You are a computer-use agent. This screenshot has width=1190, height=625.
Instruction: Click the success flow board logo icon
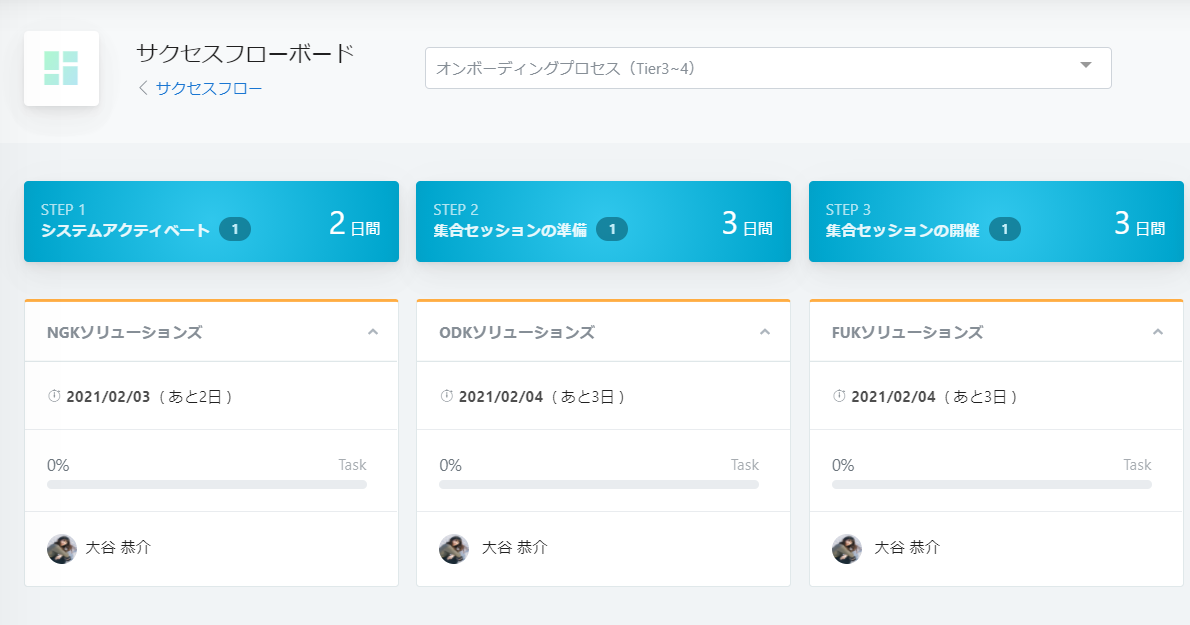pos(61,68)
